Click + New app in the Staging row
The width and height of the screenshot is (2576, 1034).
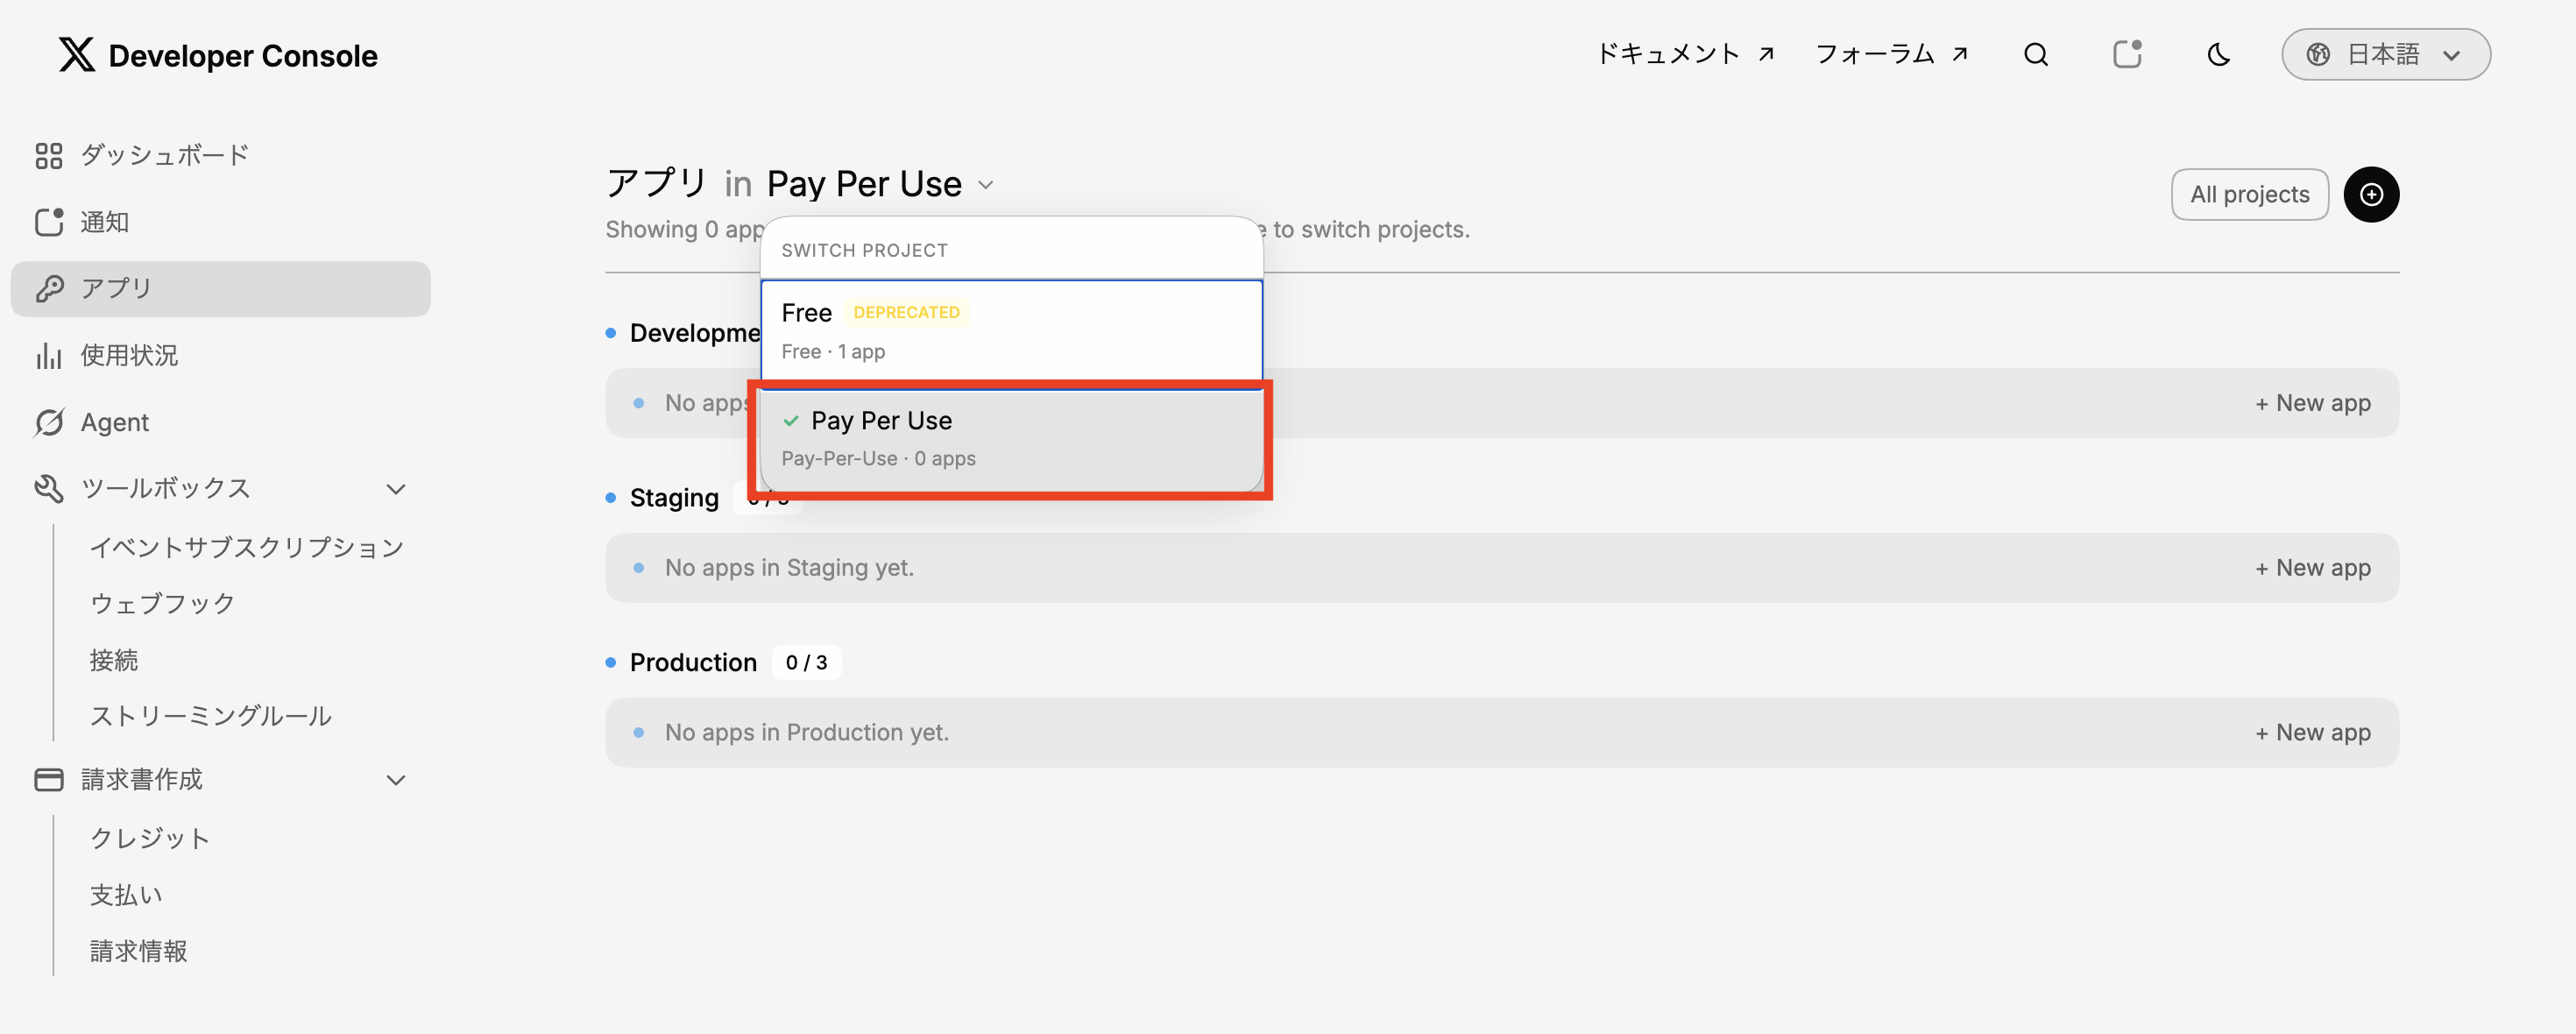pyautogui.click(x=2312, y=568)
